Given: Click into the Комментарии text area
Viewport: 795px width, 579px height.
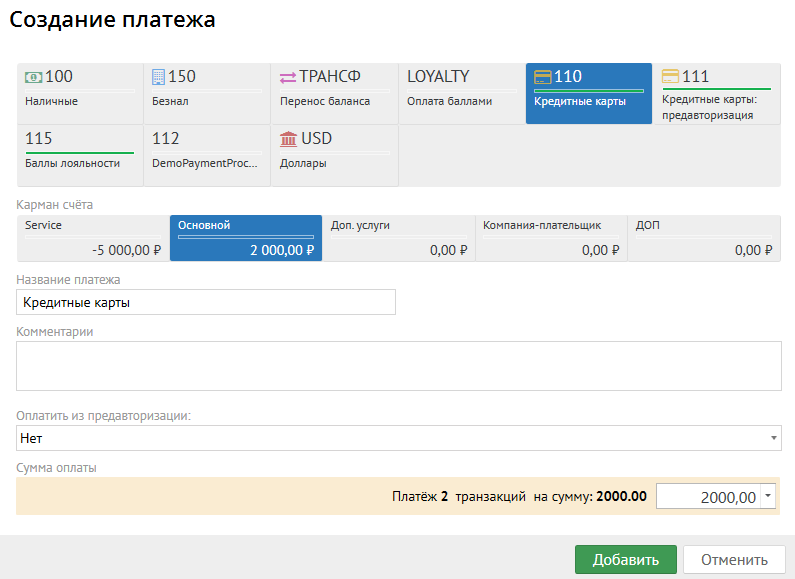Looking at the screenshot, I should click(x=399, y=366).
